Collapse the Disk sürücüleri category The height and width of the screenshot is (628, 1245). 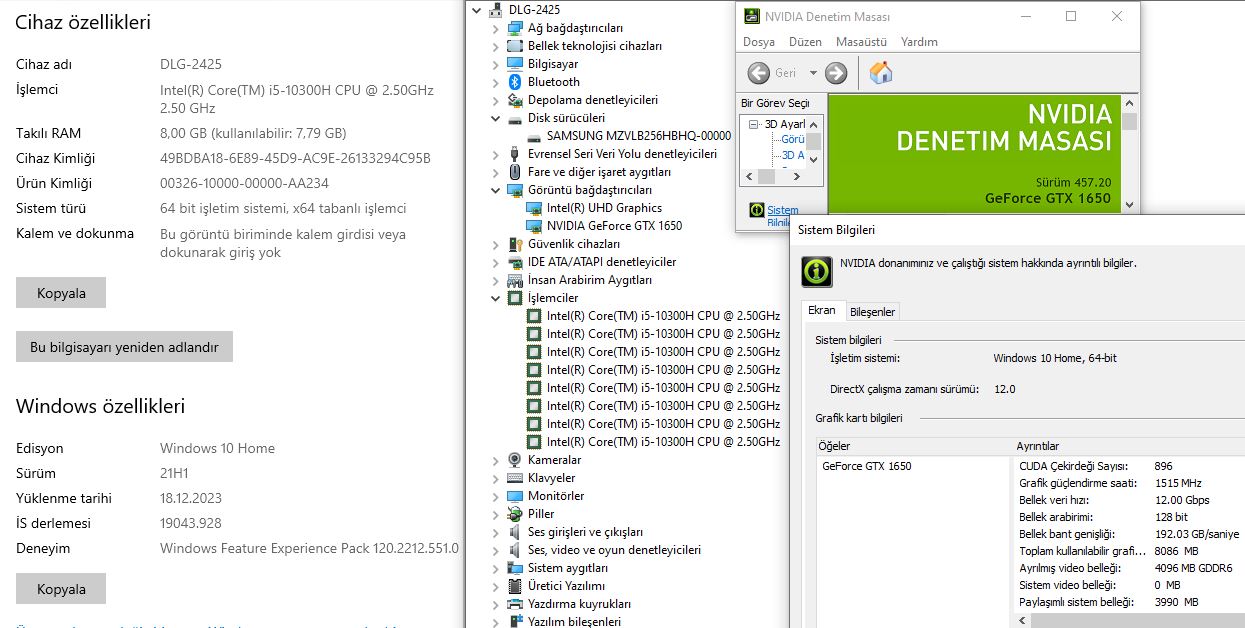click(495, 118)
